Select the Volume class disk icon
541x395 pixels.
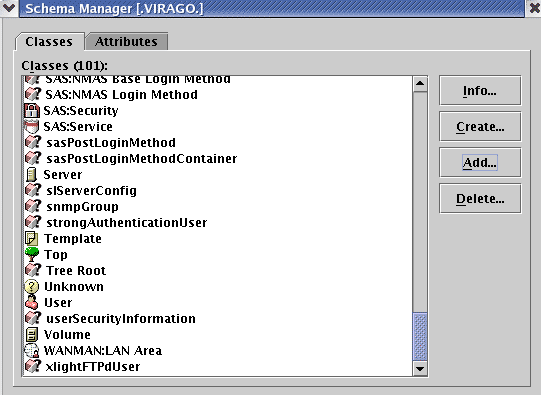(x=32, y=335)
